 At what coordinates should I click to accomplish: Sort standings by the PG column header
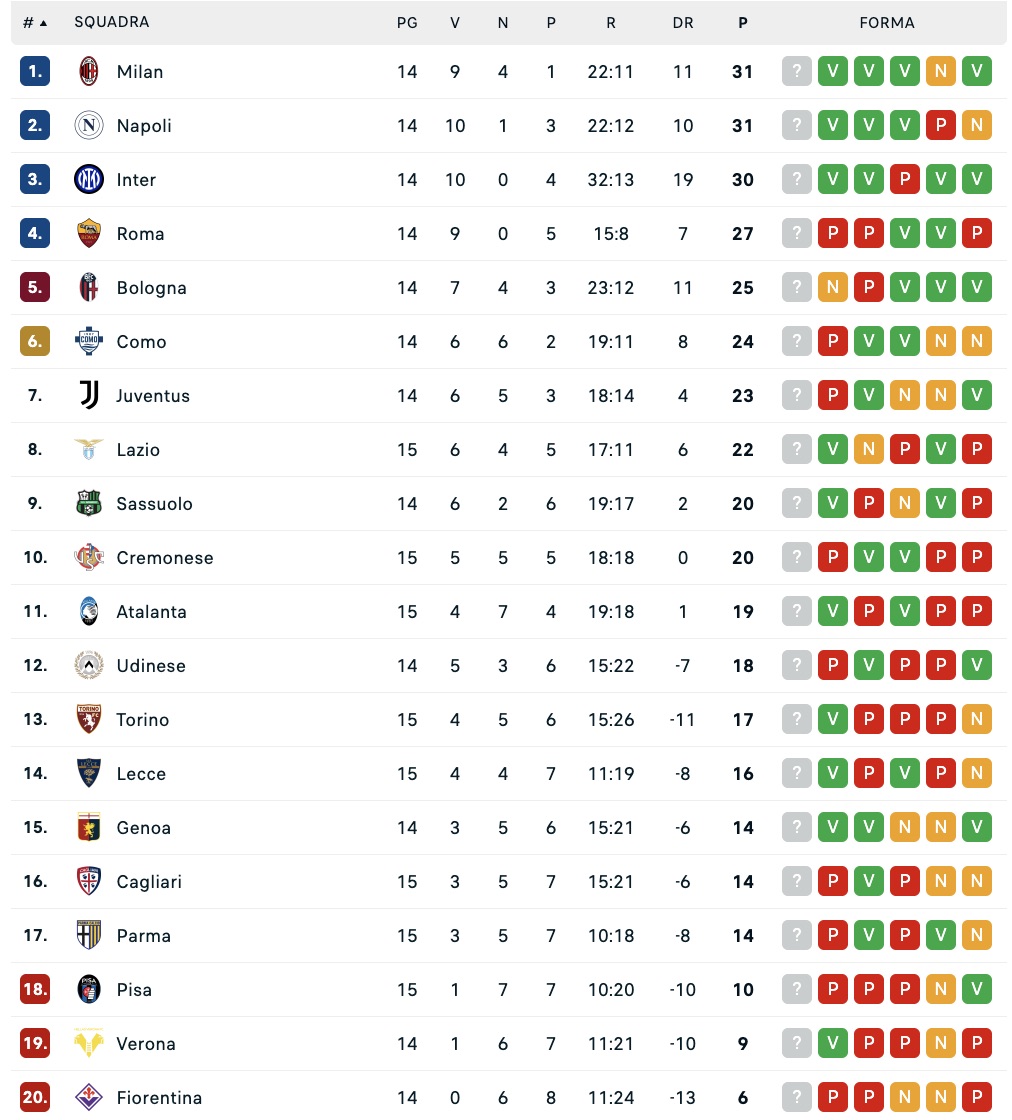tap(407, 23)
